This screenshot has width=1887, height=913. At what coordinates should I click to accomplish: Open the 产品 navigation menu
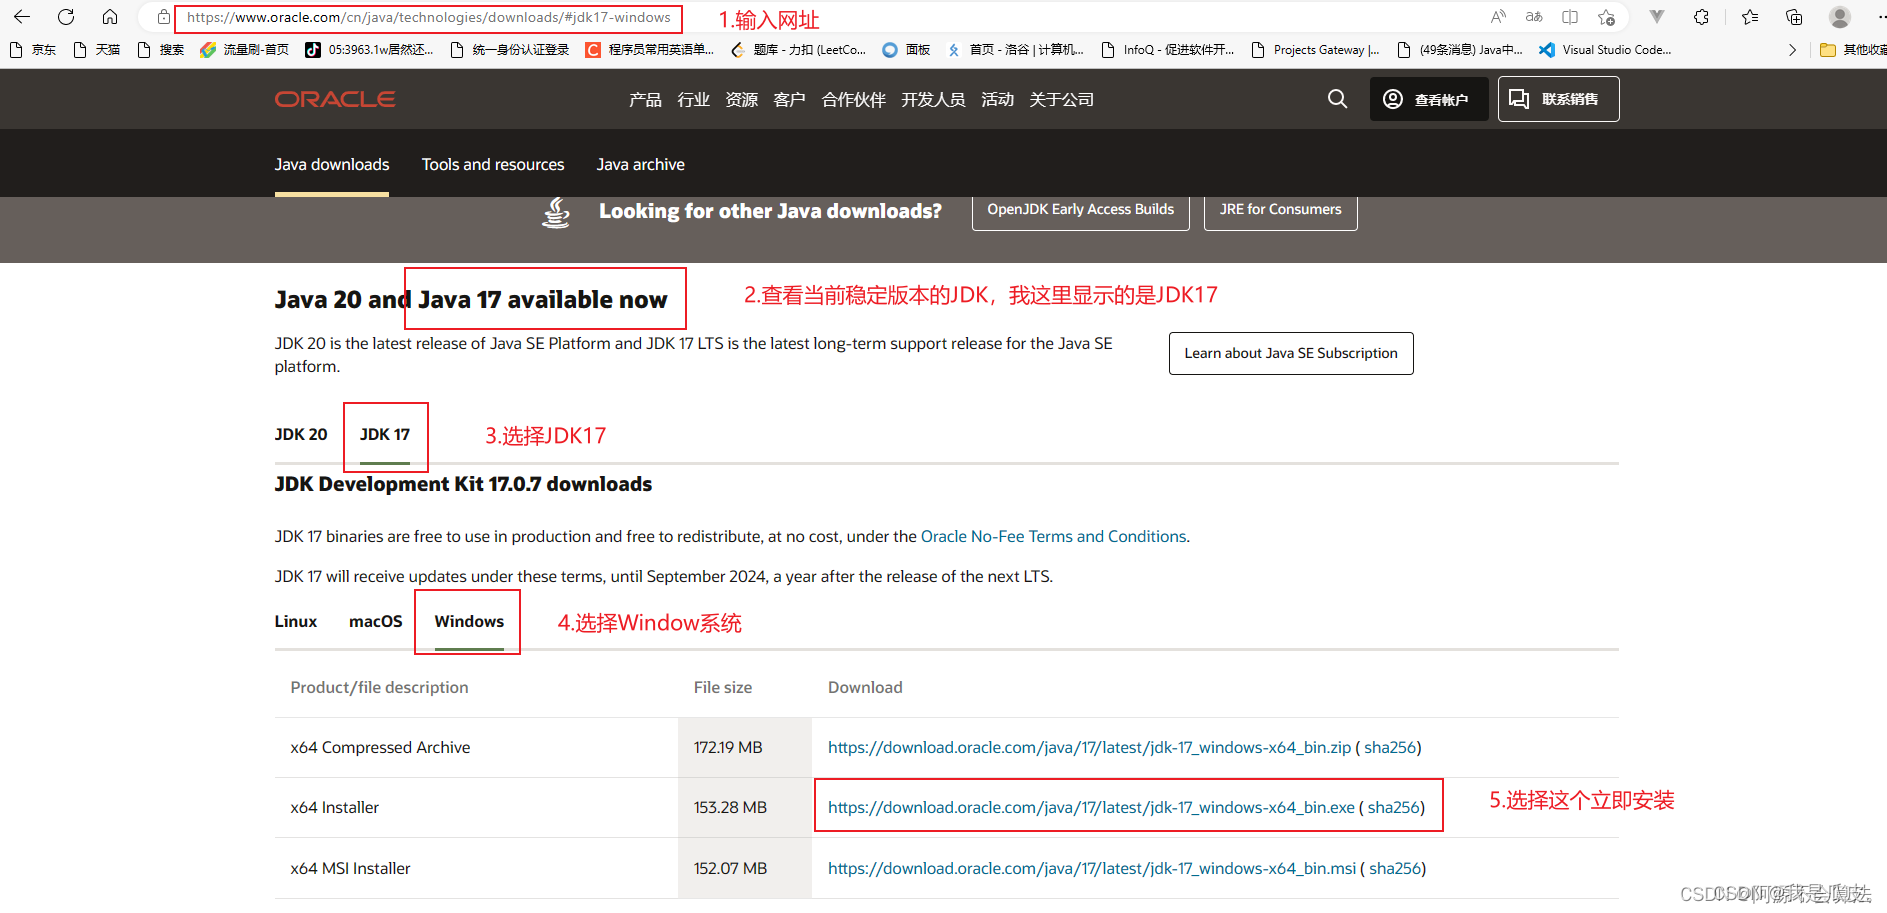point(645,99)
